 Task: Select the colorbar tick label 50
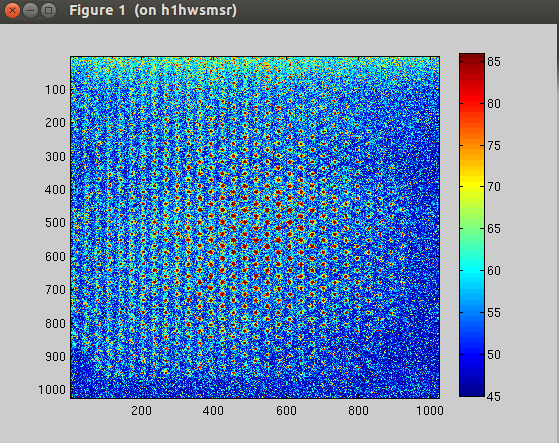pos(494,354)
